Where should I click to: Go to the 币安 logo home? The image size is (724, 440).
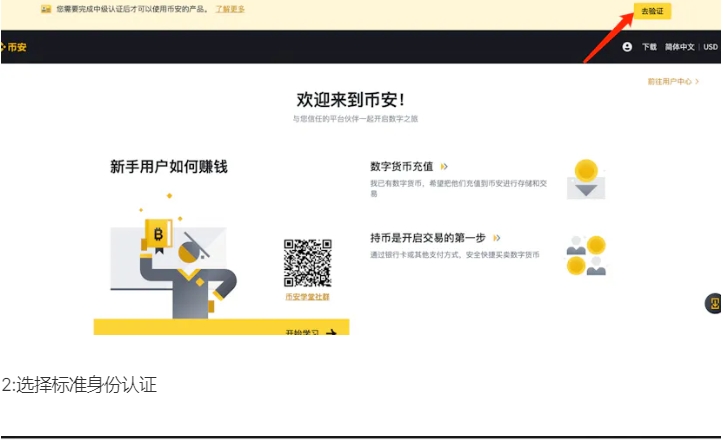click(13, 47)
